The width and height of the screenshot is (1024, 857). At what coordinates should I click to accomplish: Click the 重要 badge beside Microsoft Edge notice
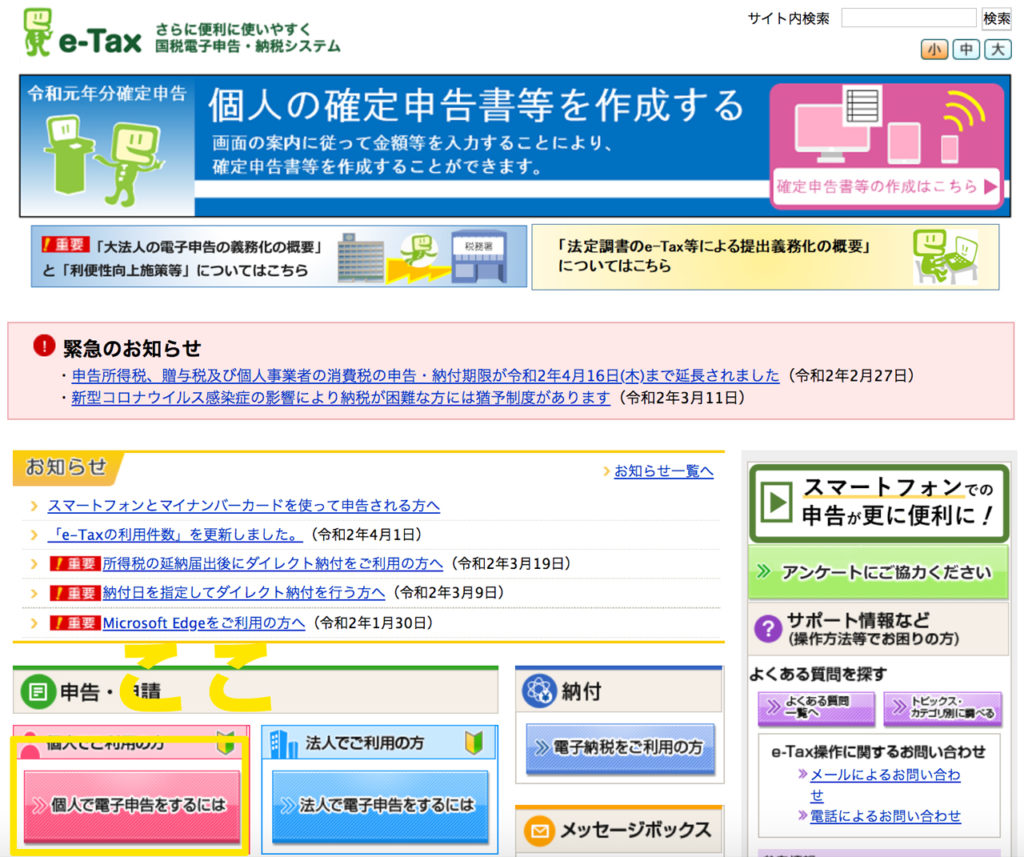[x=74, y=623]
